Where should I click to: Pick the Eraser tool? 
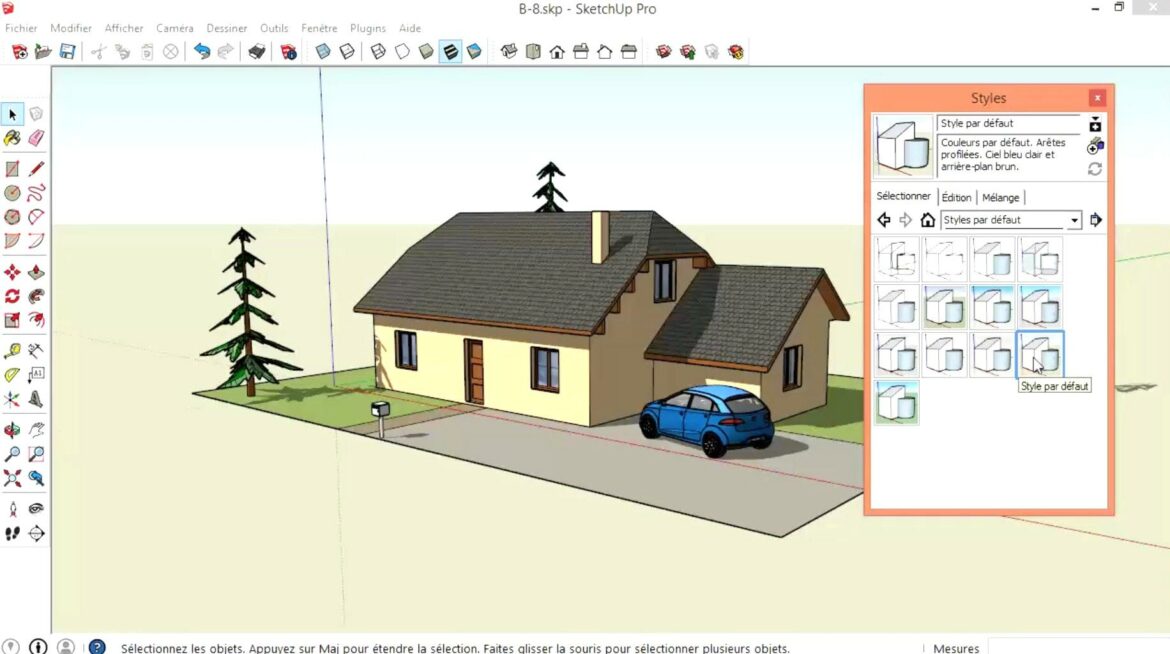tap(37, 138)
